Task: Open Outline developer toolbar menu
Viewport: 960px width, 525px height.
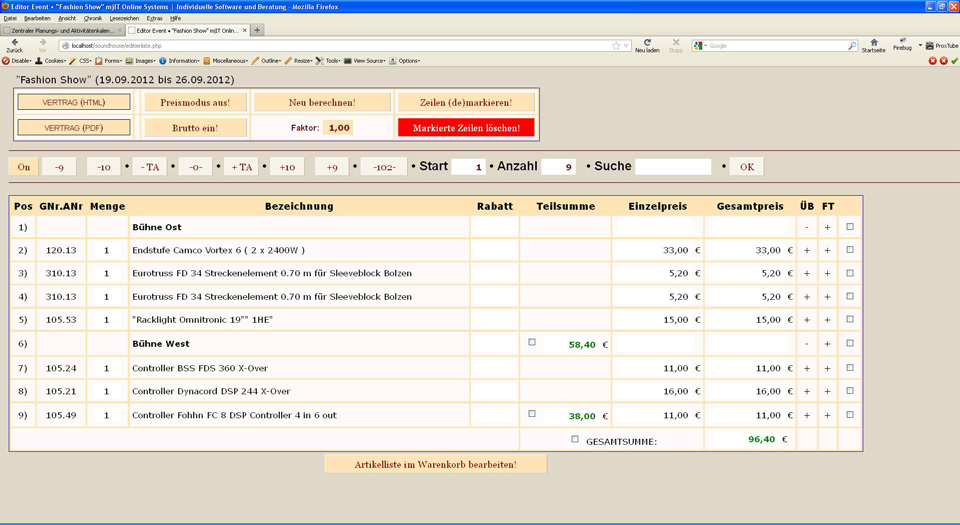Action: 266,61
